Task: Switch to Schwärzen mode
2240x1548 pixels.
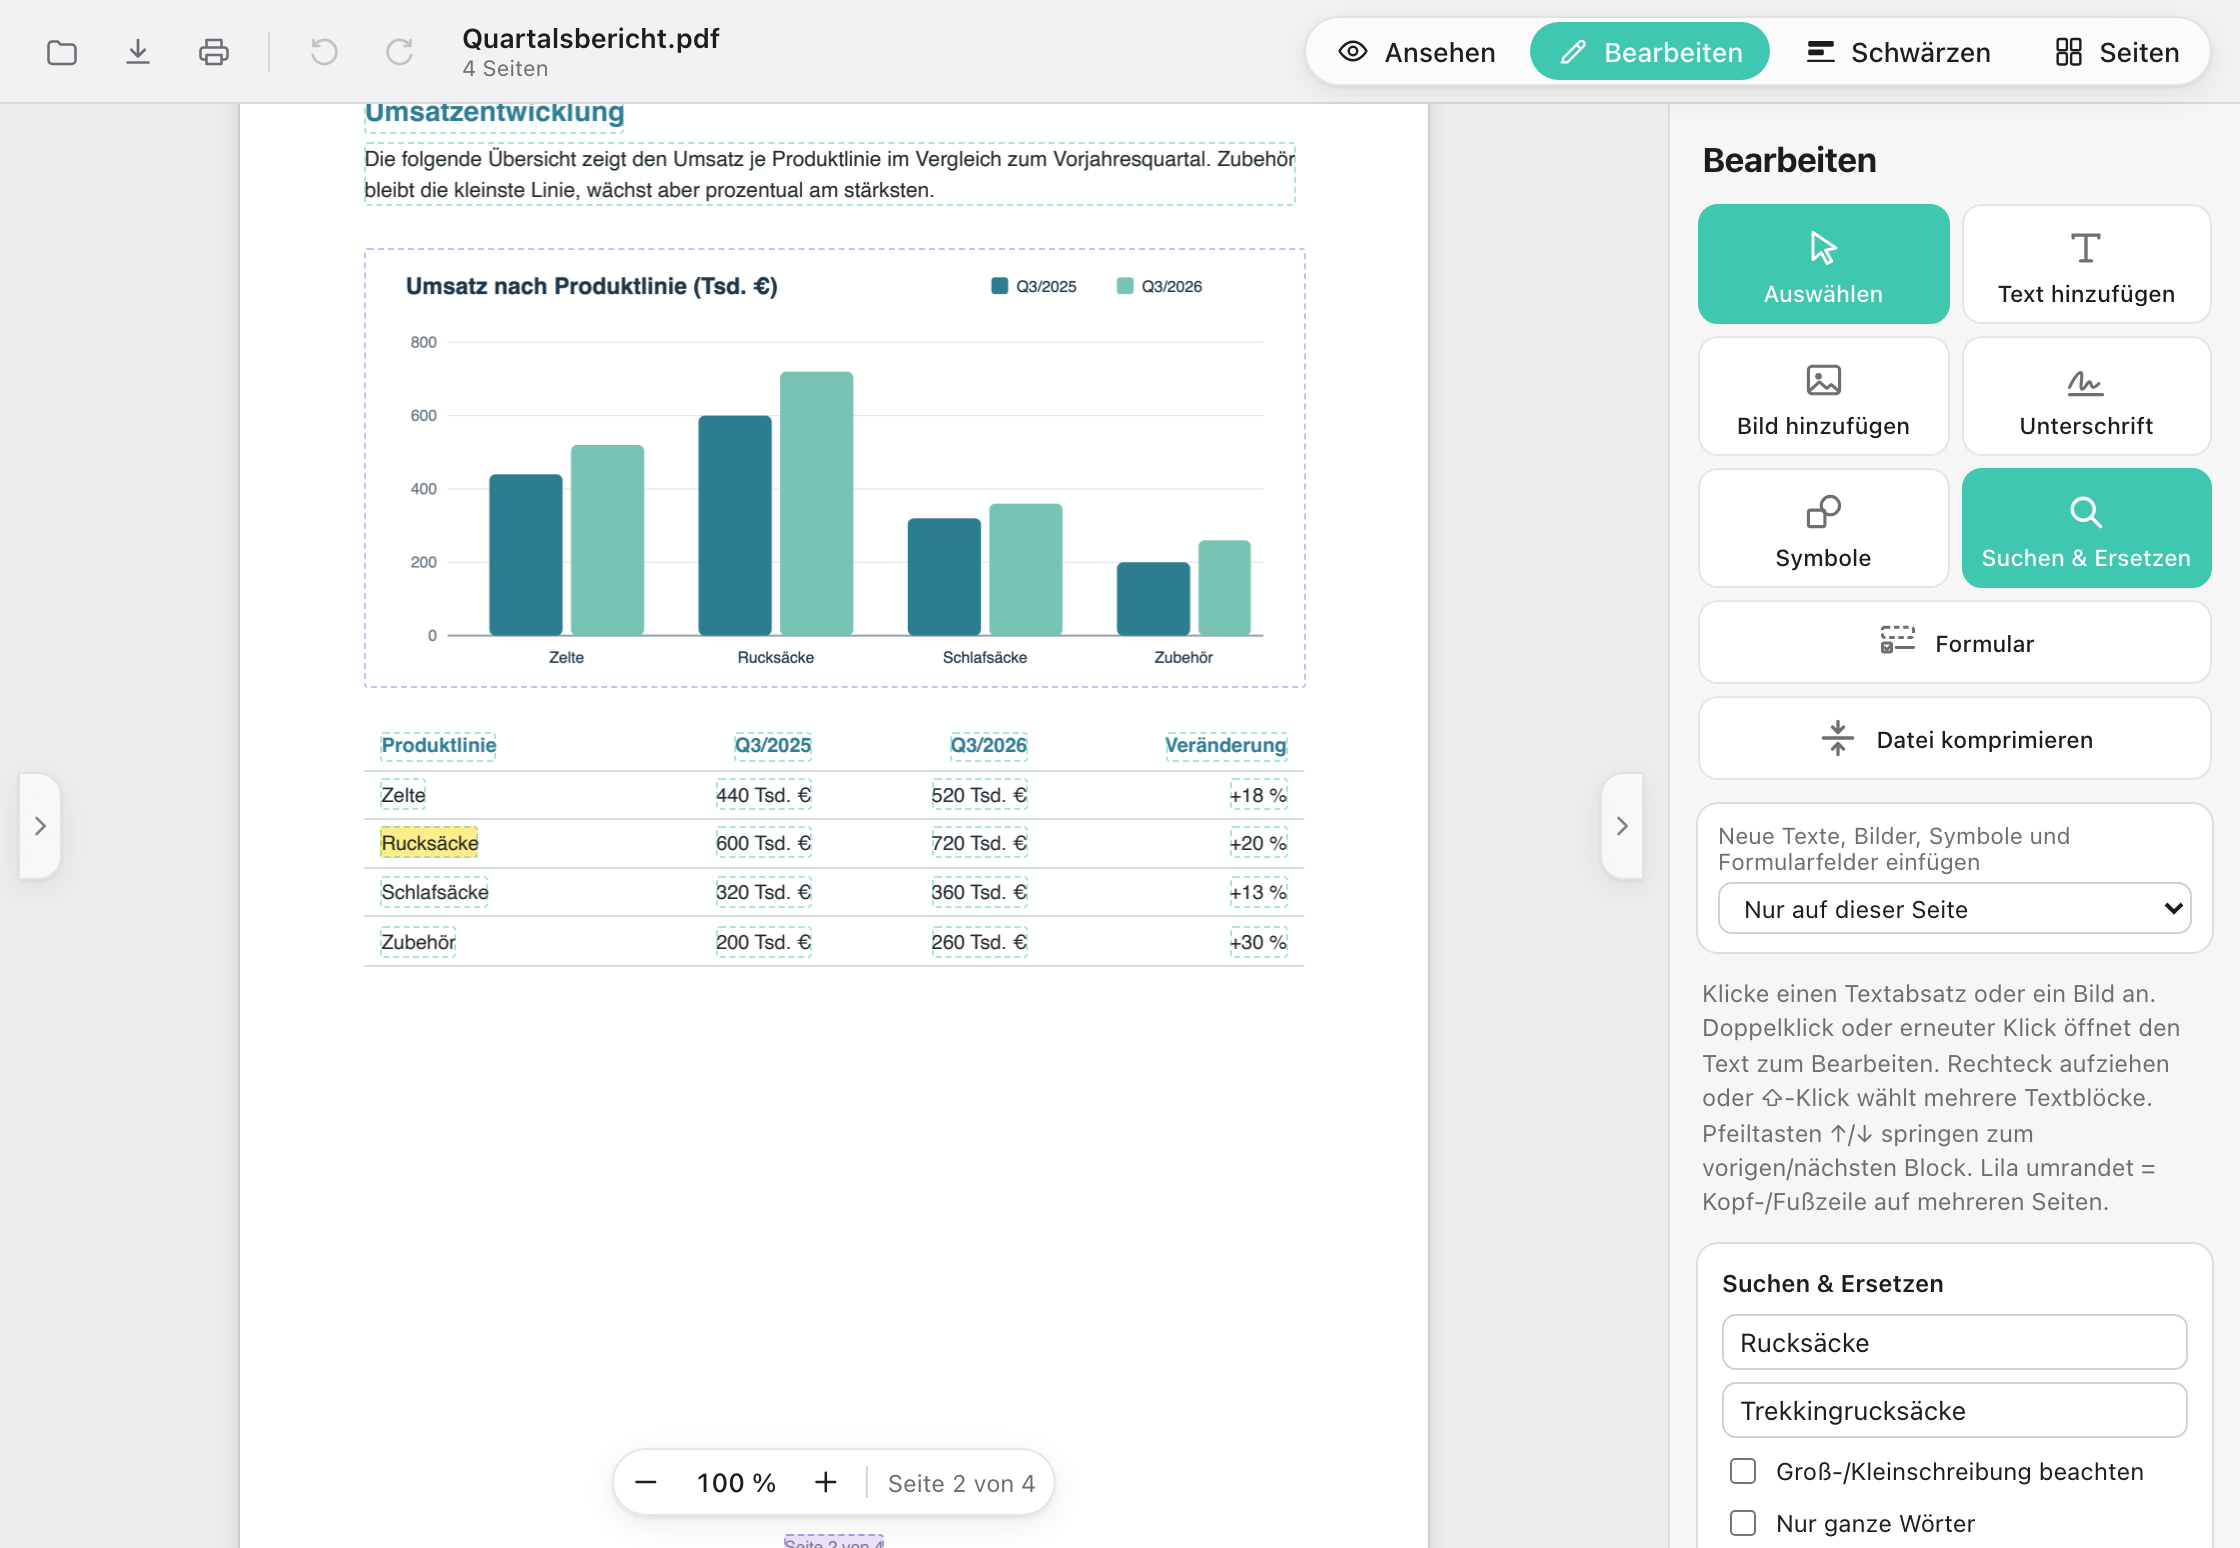Action: coord(1898,52)
